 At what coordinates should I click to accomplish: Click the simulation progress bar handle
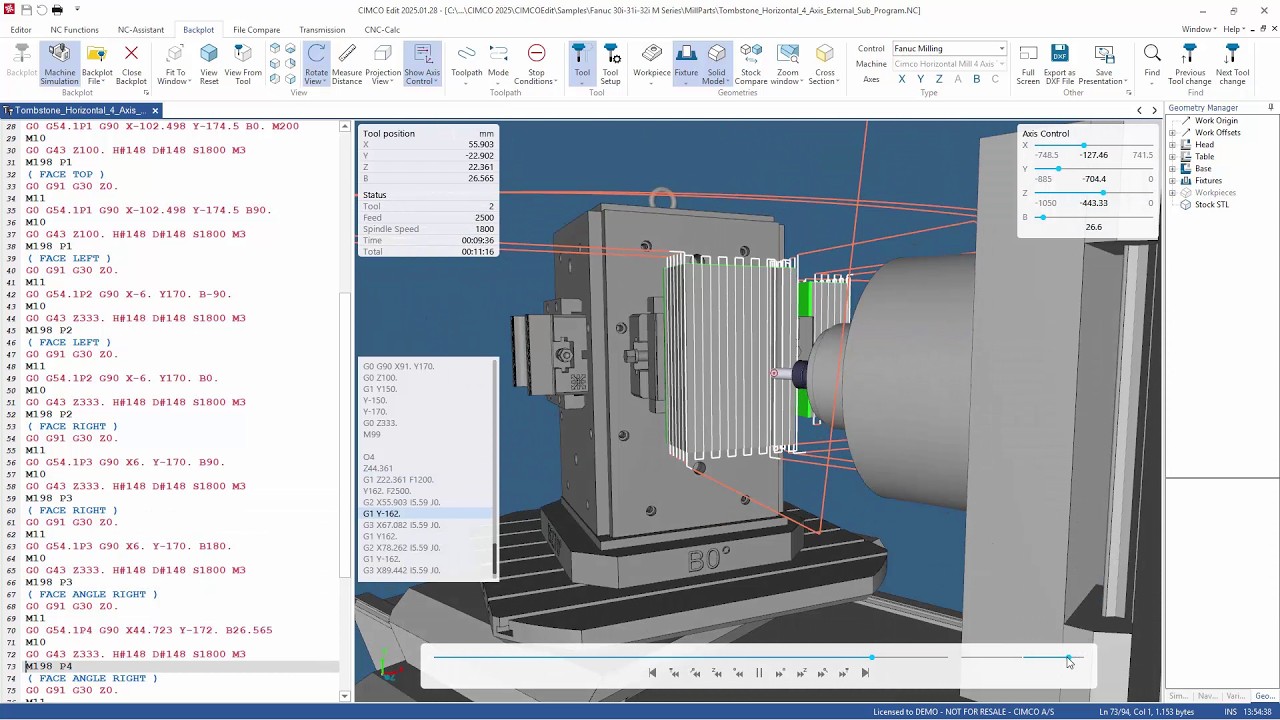(872, 657)
